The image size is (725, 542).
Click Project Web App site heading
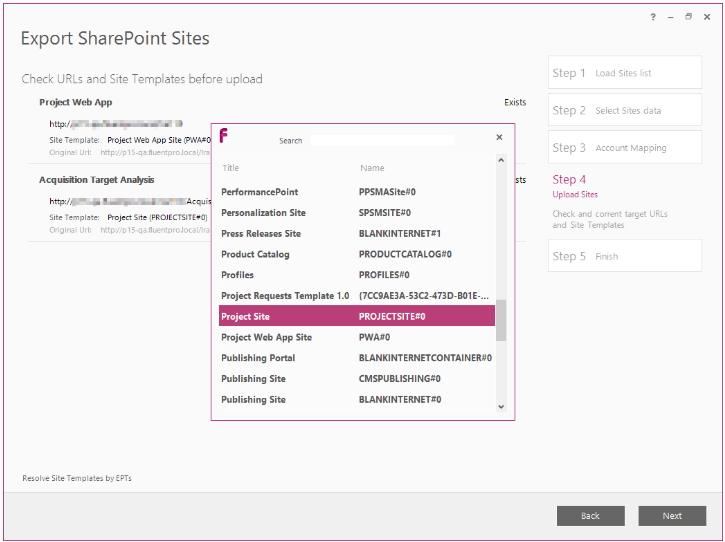click(75, 102)
